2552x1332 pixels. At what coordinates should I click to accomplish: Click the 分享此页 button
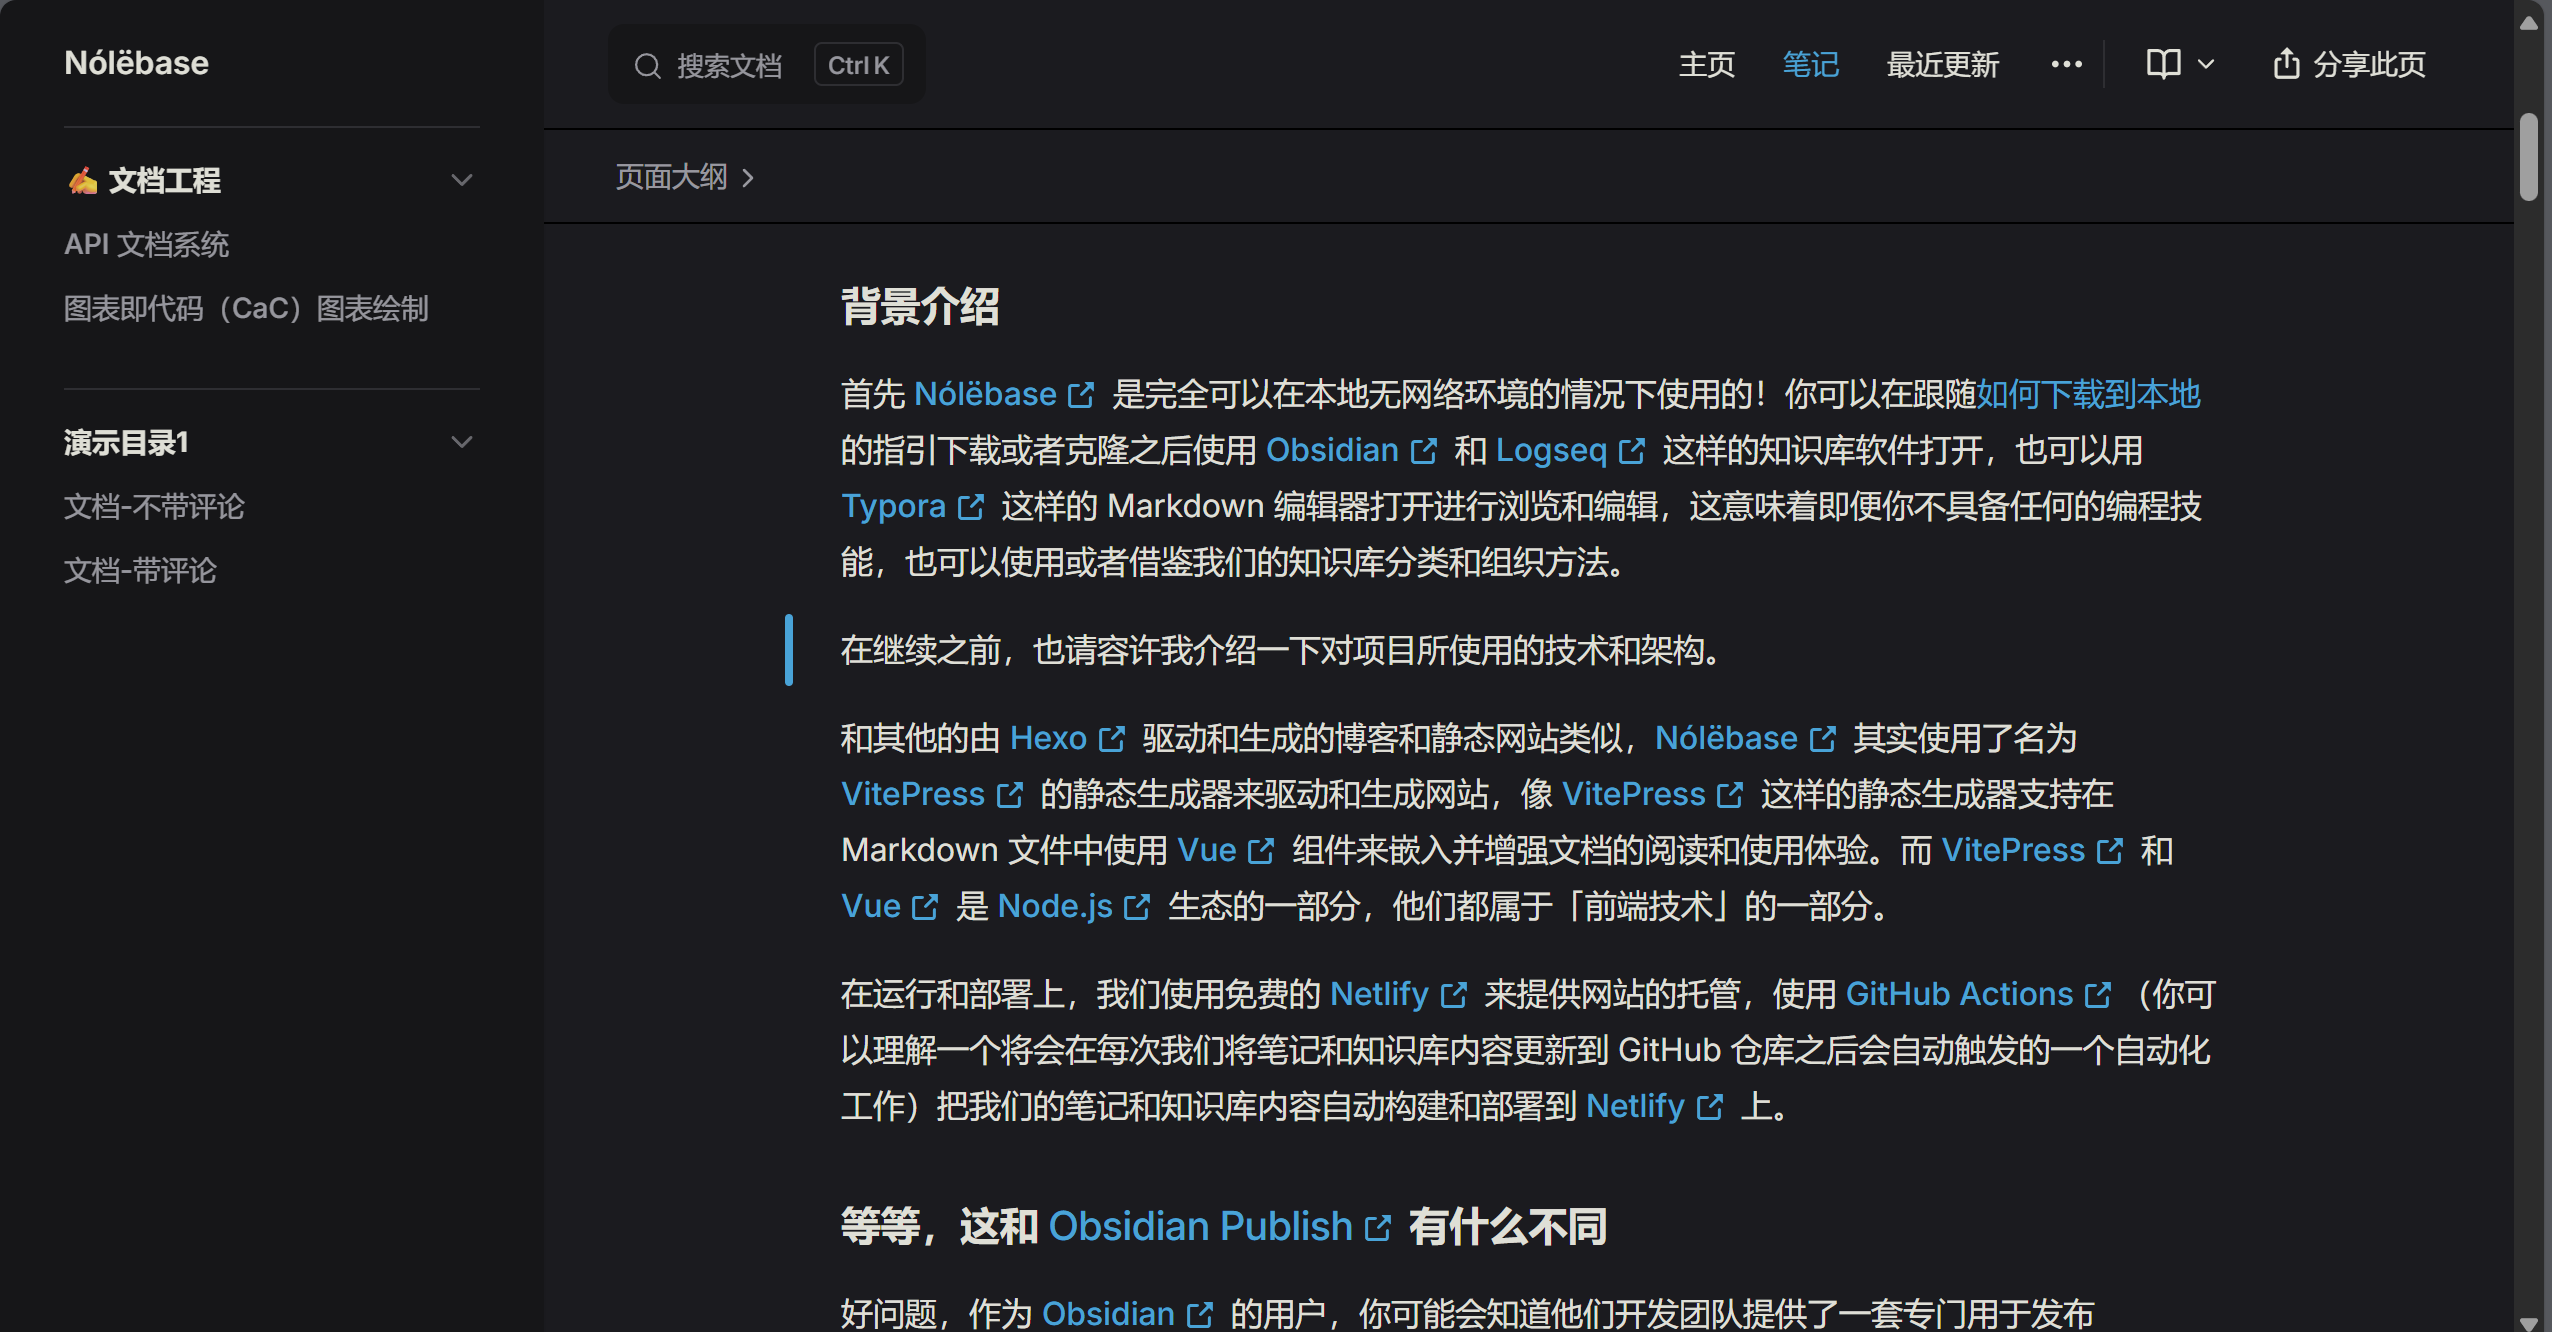(2349, 65)
